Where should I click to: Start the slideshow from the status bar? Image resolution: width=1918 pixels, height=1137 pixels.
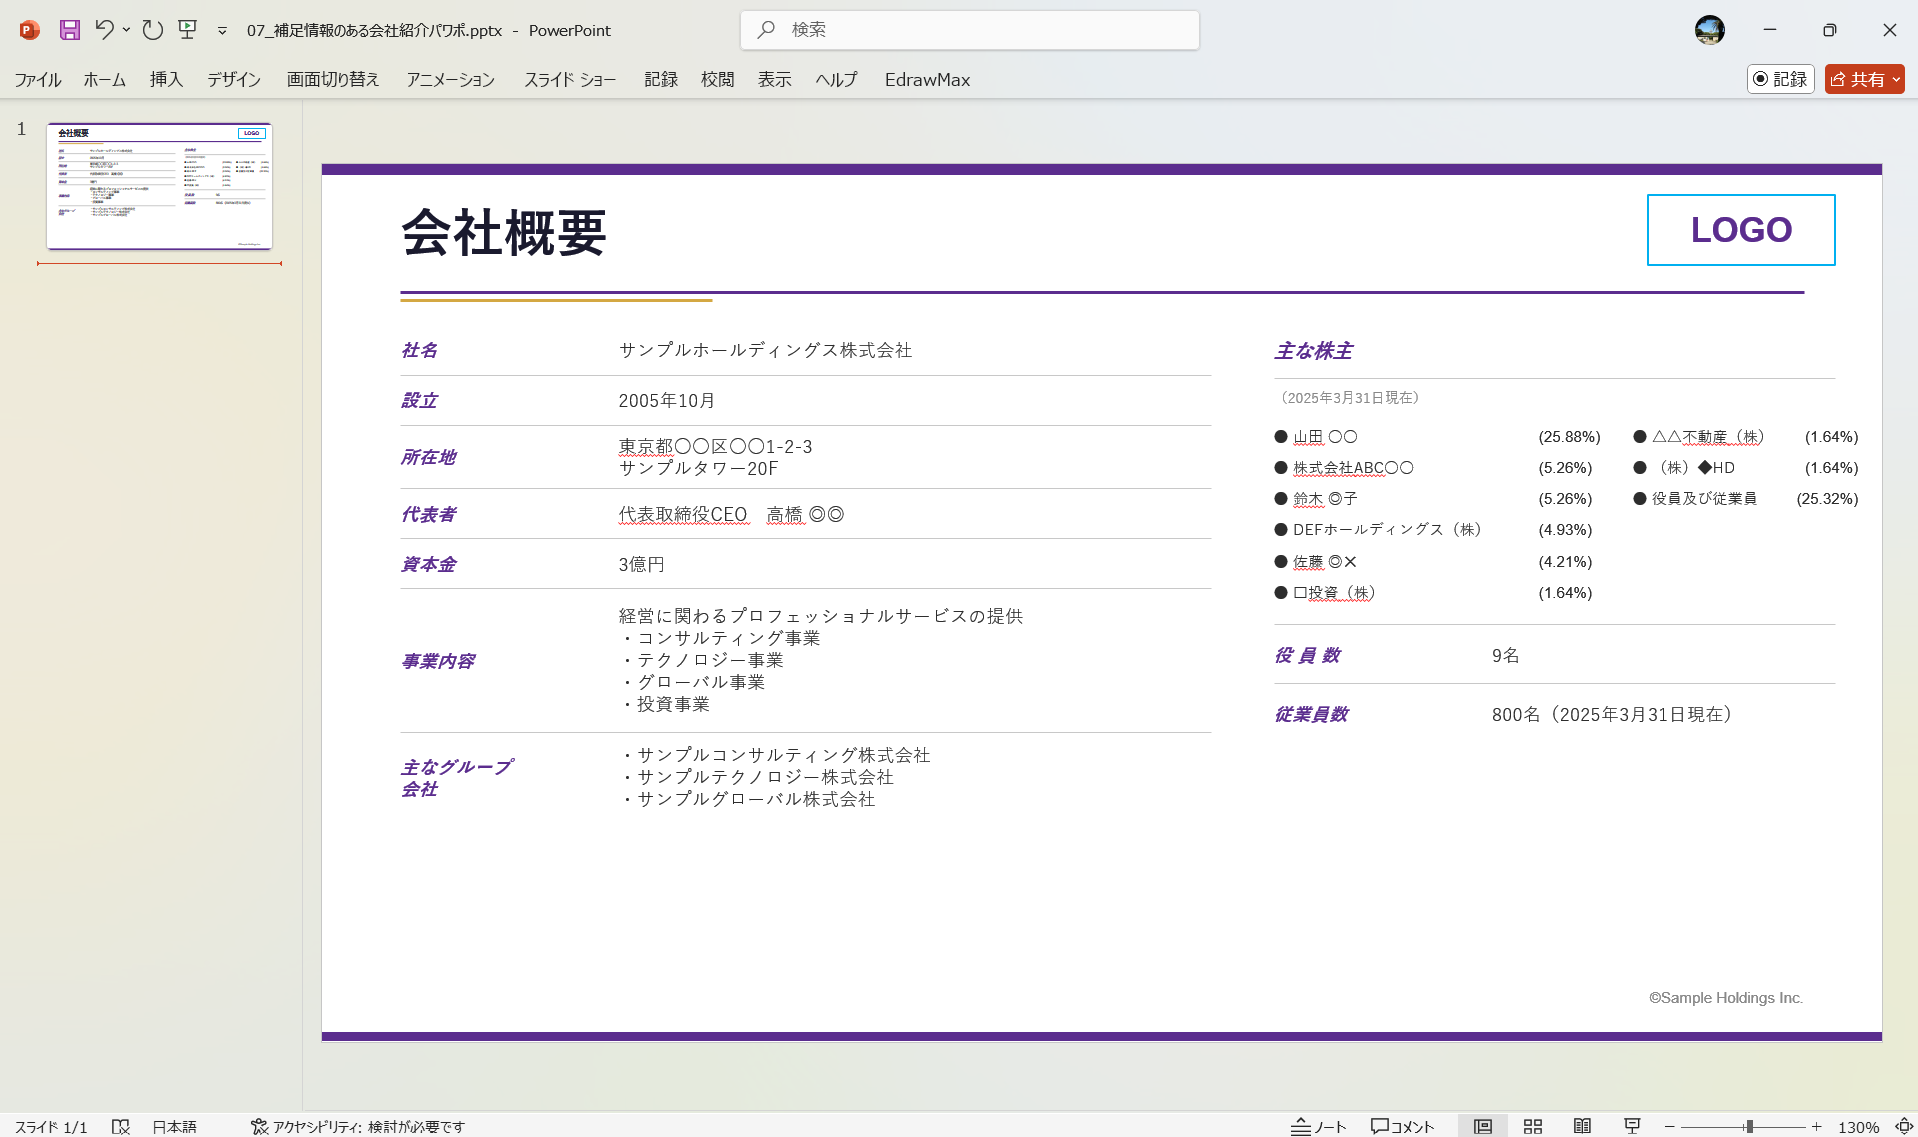tap(1631, 1126)
